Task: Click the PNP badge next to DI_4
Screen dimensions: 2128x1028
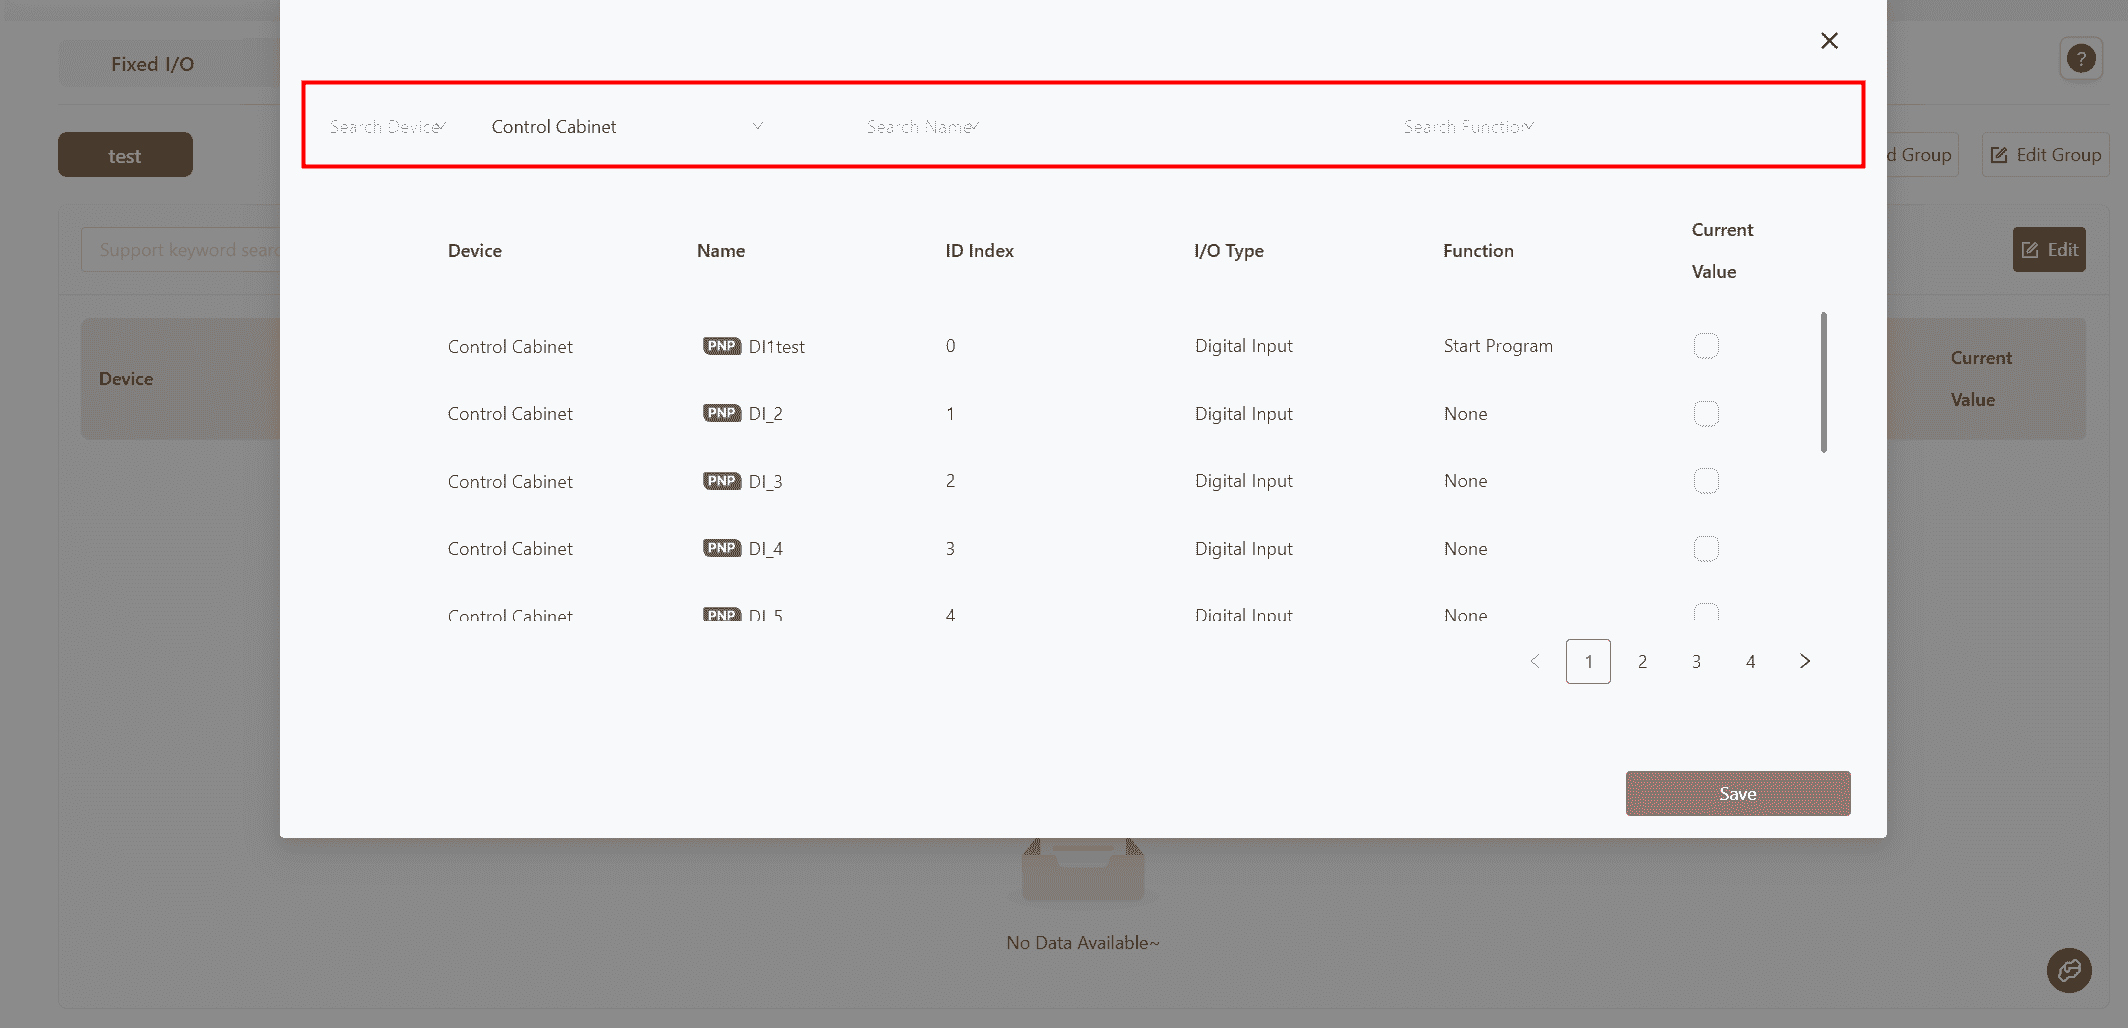Action: coord(721,548)
